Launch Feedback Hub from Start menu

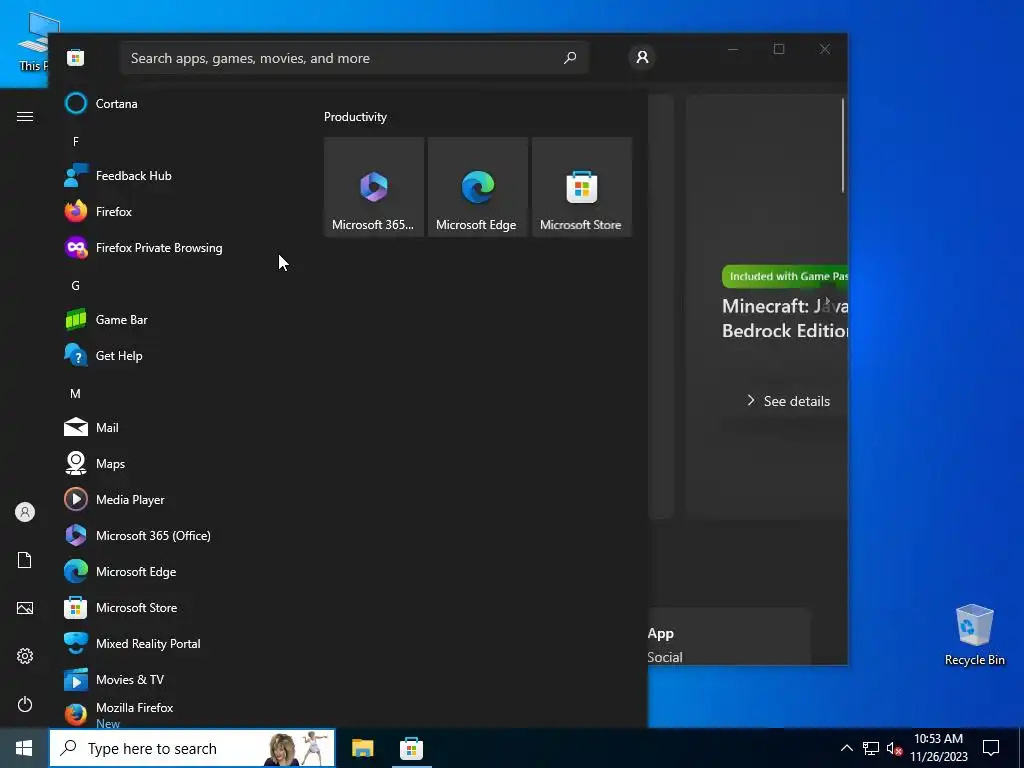(x=176, y=176)
